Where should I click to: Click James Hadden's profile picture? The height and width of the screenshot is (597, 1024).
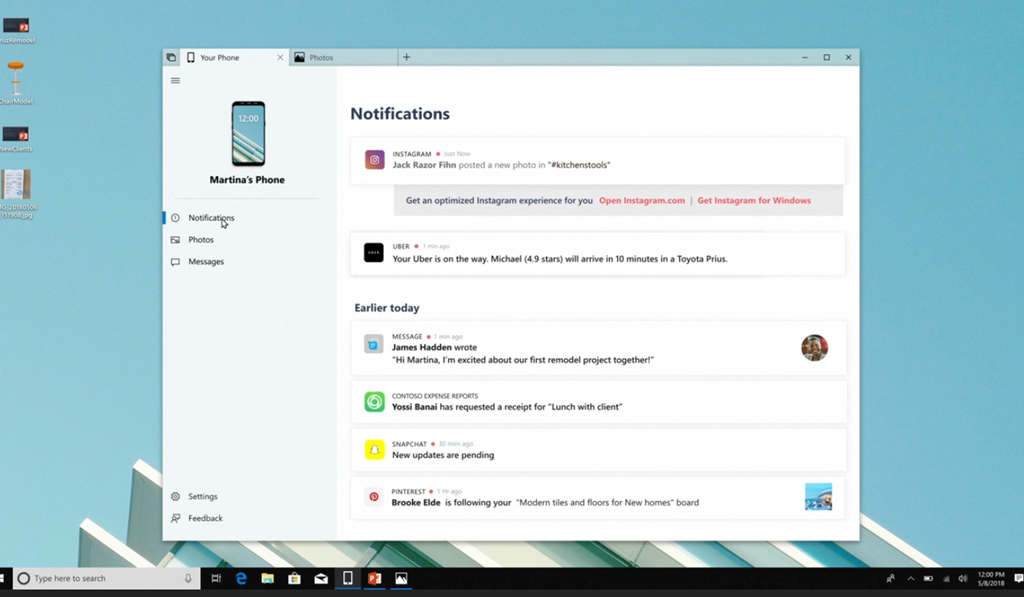coord(814,348)
